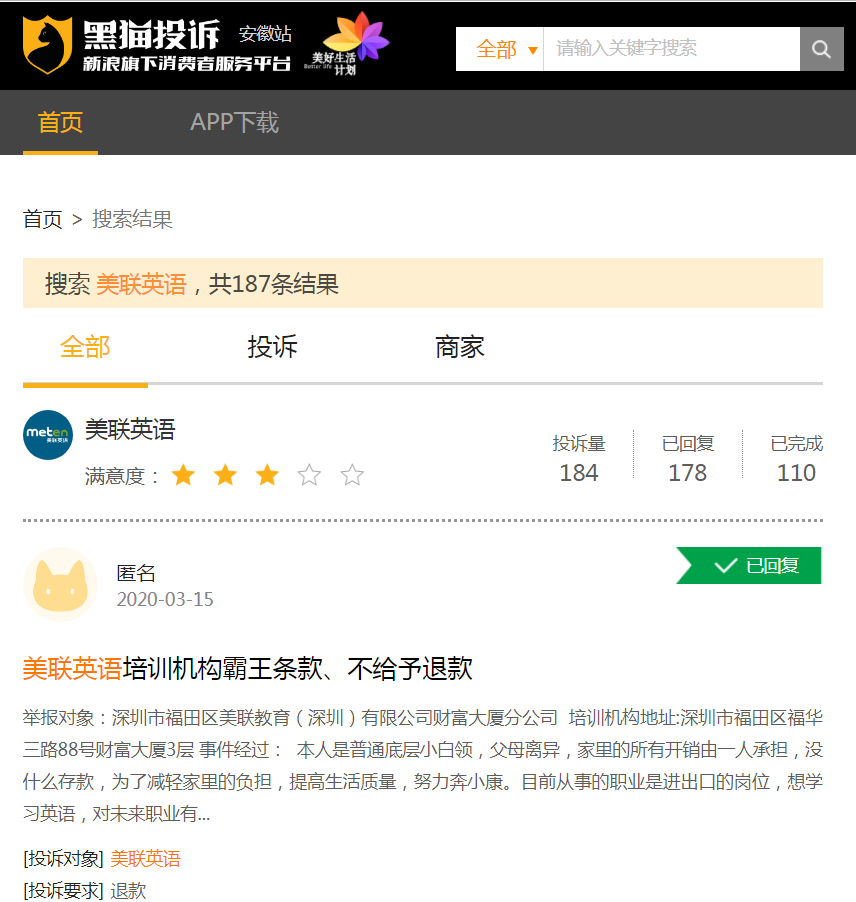Click the 首页 breadcrumb link
The width and height of the screenshot is (856, 902).
click(42, 219)
